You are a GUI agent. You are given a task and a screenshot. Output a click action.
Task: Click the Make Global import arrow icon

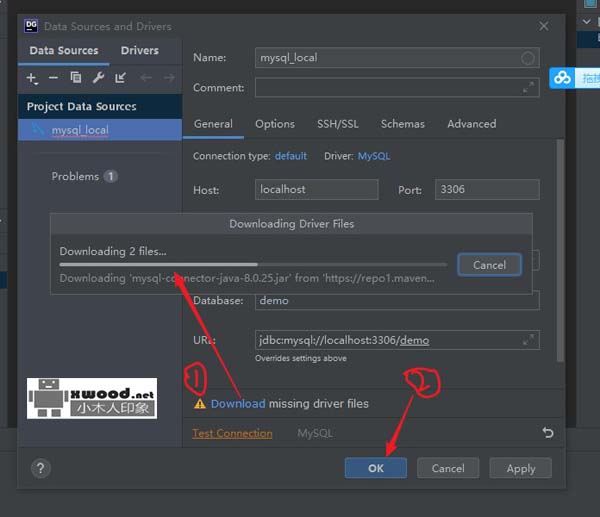(x=121, y=78)
